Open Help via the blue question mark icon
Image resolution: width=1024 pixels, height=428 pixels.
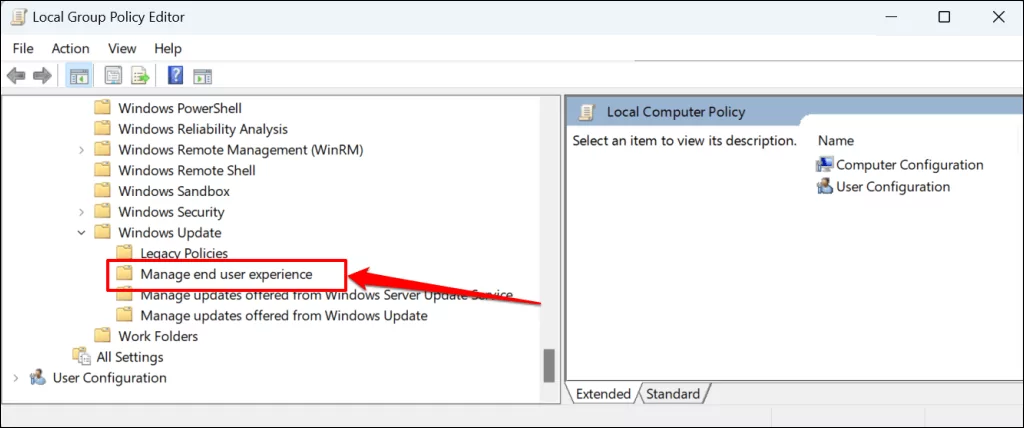coord(175,76)
